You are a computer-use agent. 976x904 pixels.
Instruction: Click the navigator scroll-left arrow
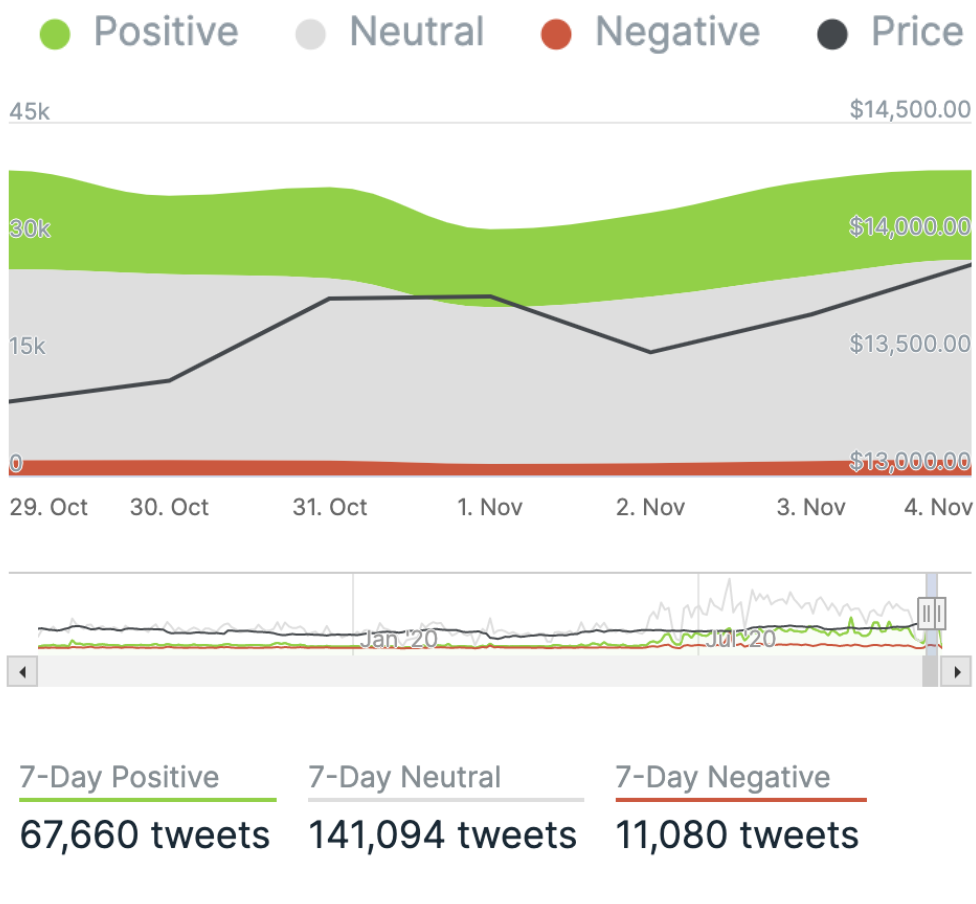(21, 672)
